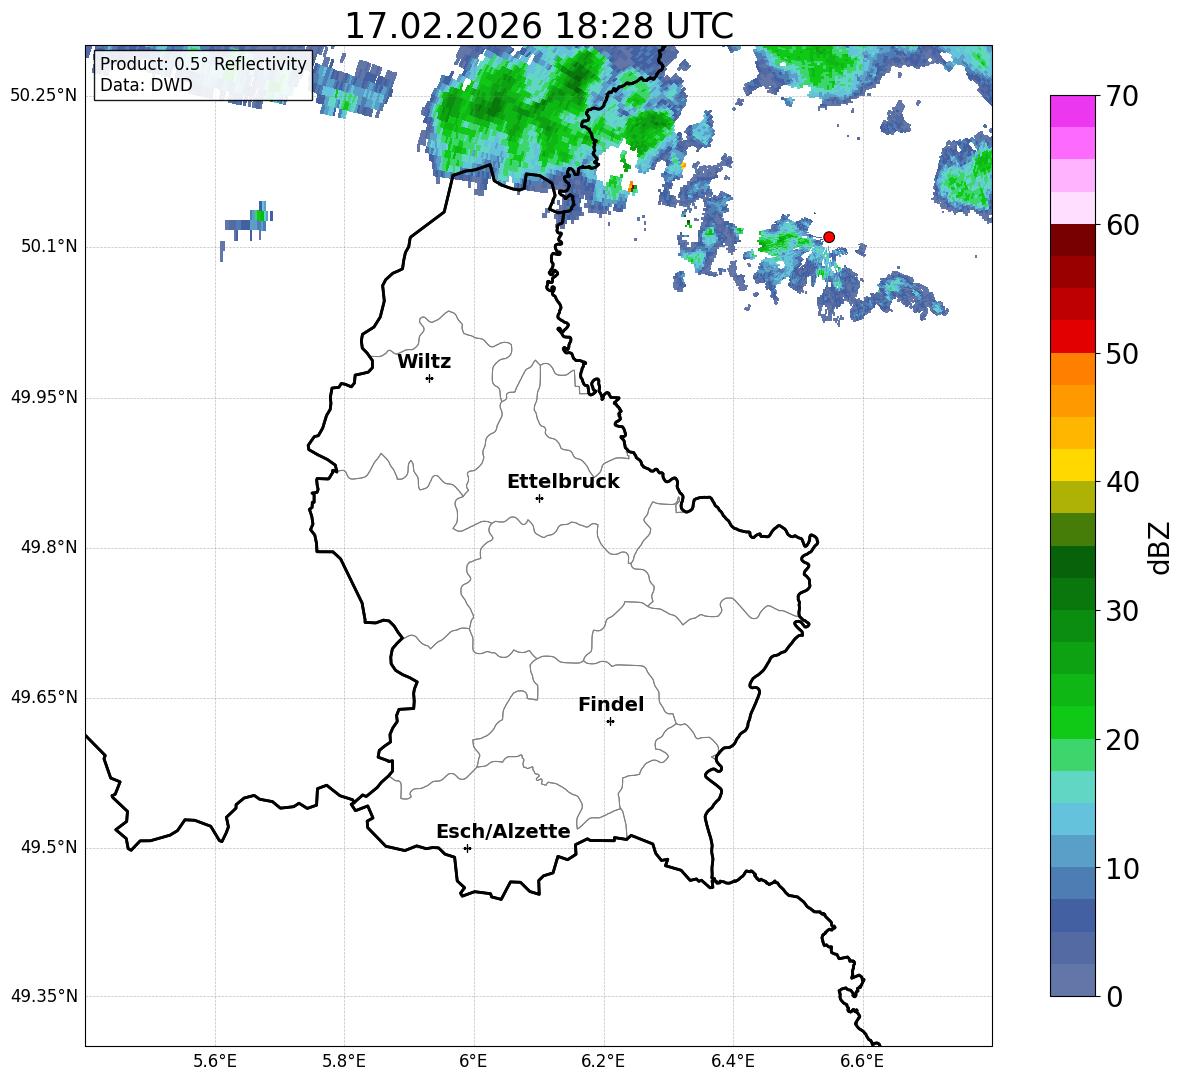1184x1081 pixels.
Task: Click the Findel station cross marker
Action: click(610, 722)
